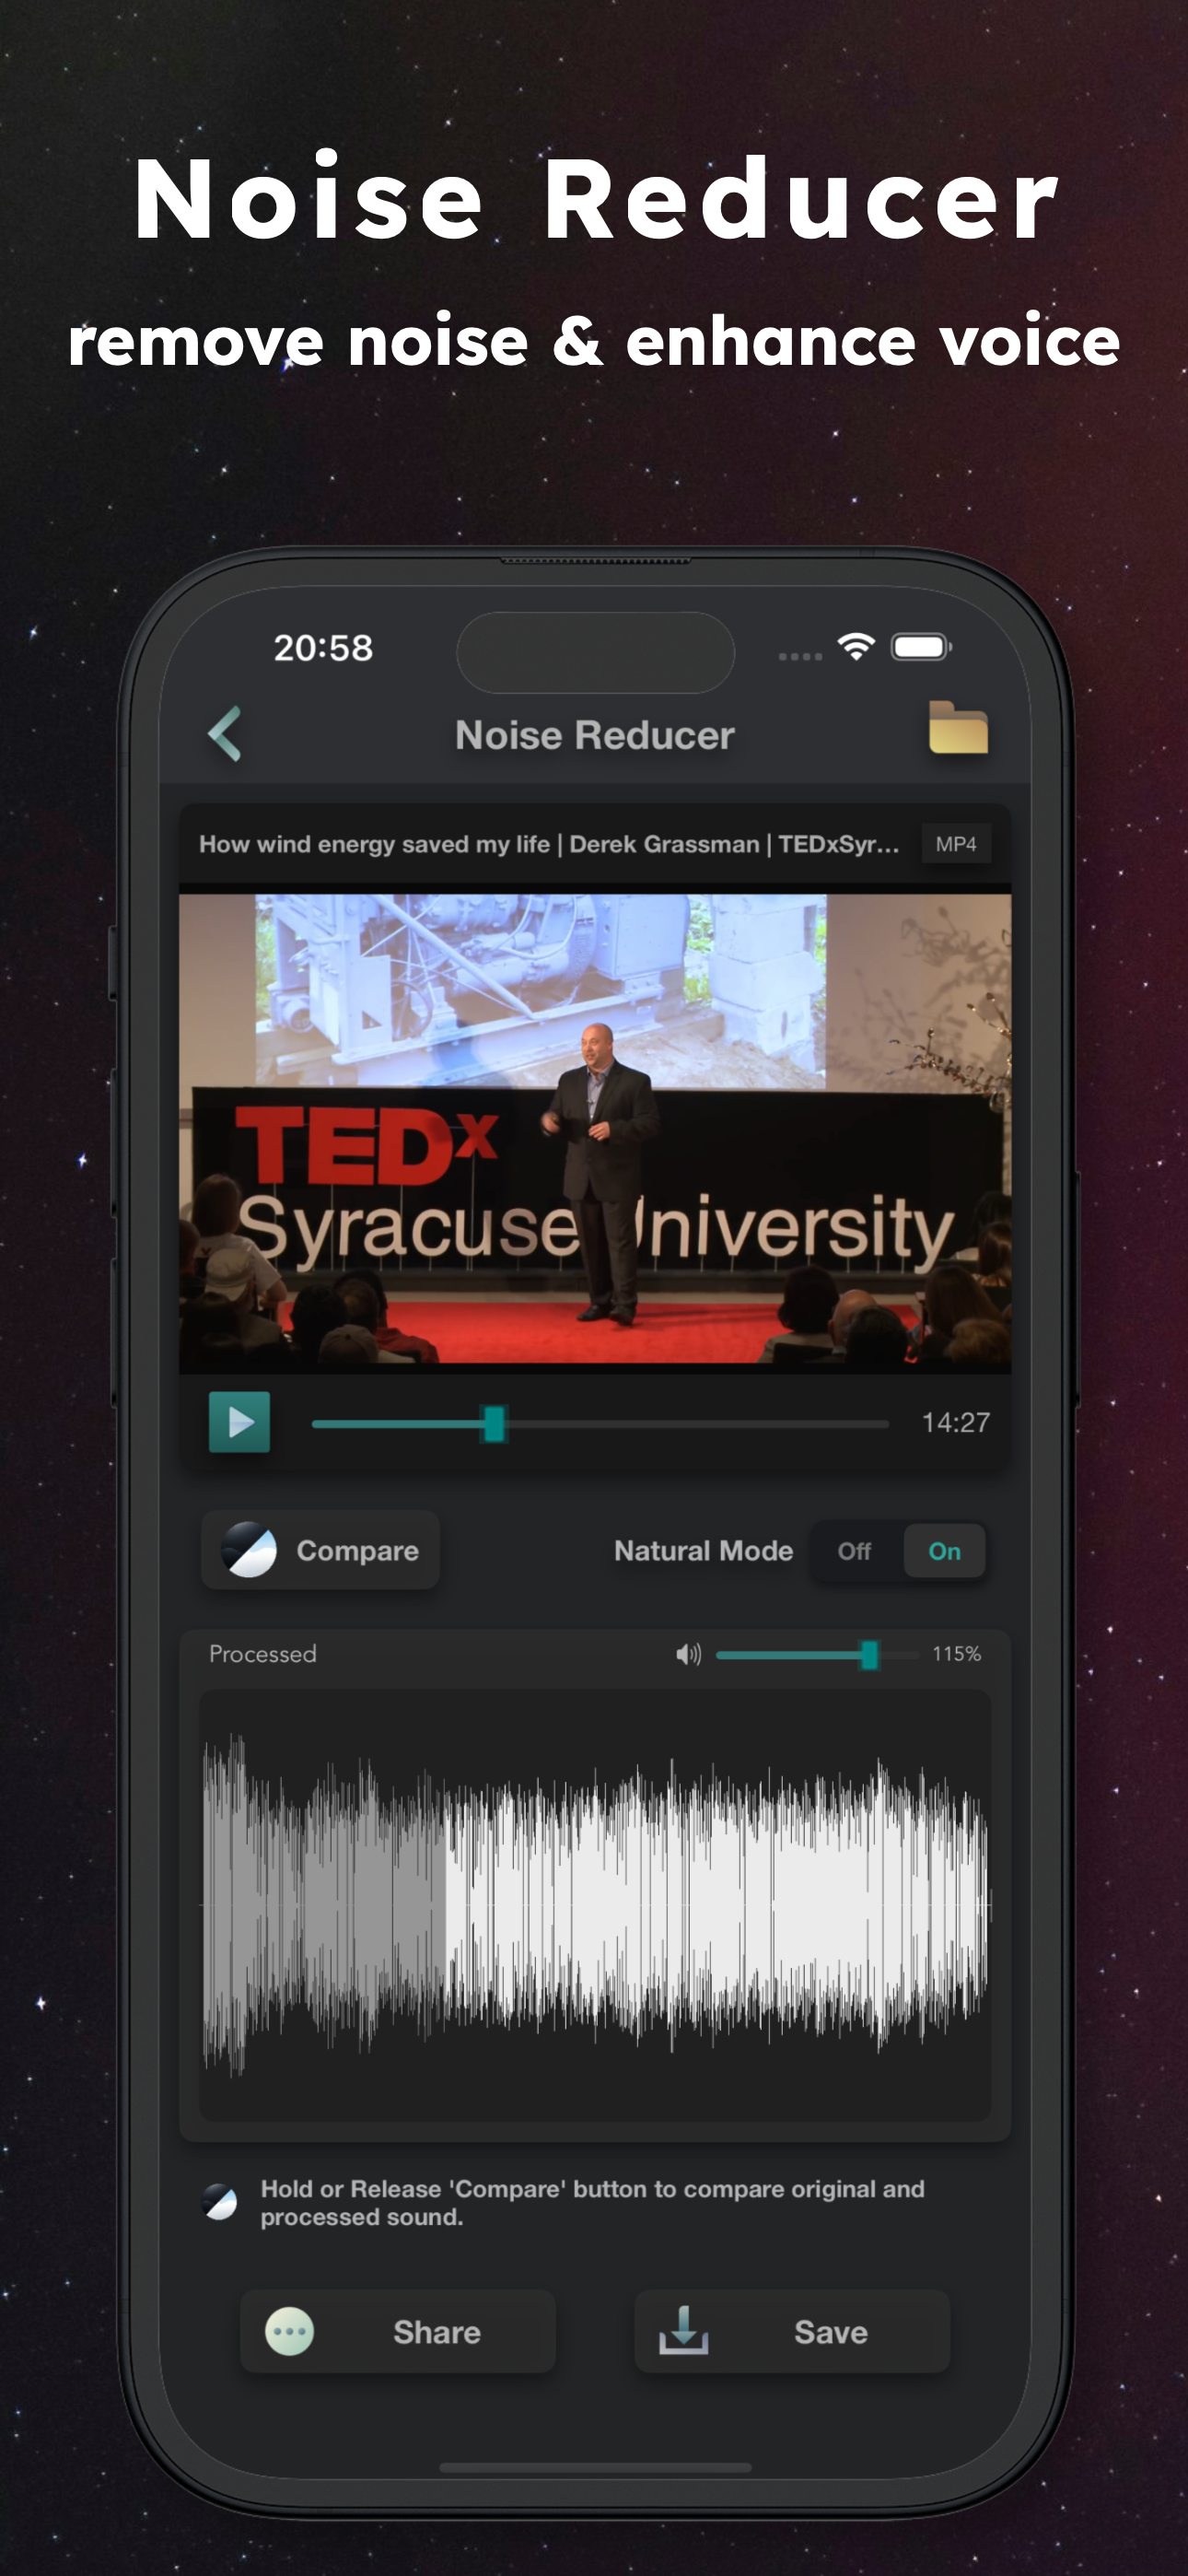Viewport: 1188px width, 2576px height.
Task: Click the 'Noise Reducer' screen title in app header
Action: click(x=595, y=735)
